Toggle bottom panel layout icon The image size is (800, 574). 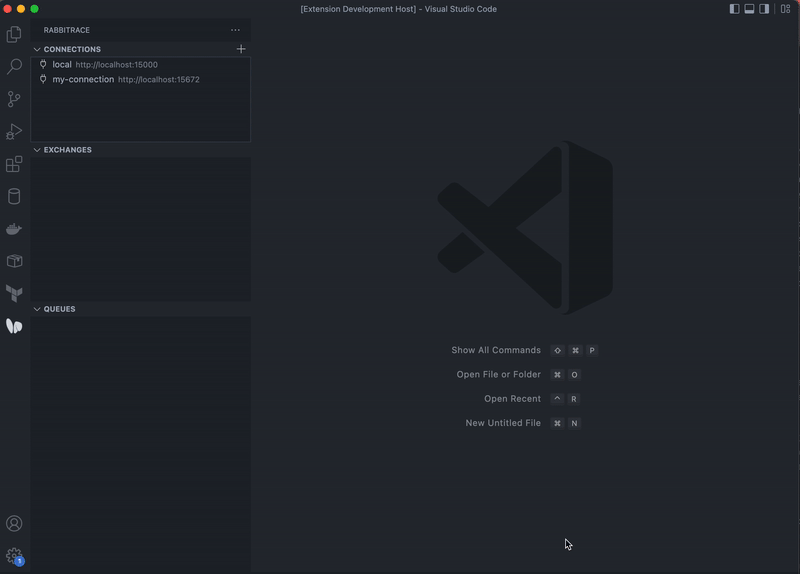pyautogui.click(x=749, y=9)
